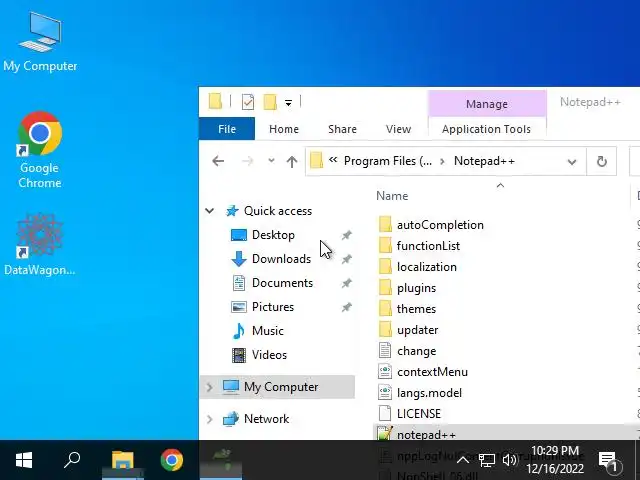This screenshot has width=640, height=480.
Task: Expand the Network tree node
Action: (x=209, y=419)
